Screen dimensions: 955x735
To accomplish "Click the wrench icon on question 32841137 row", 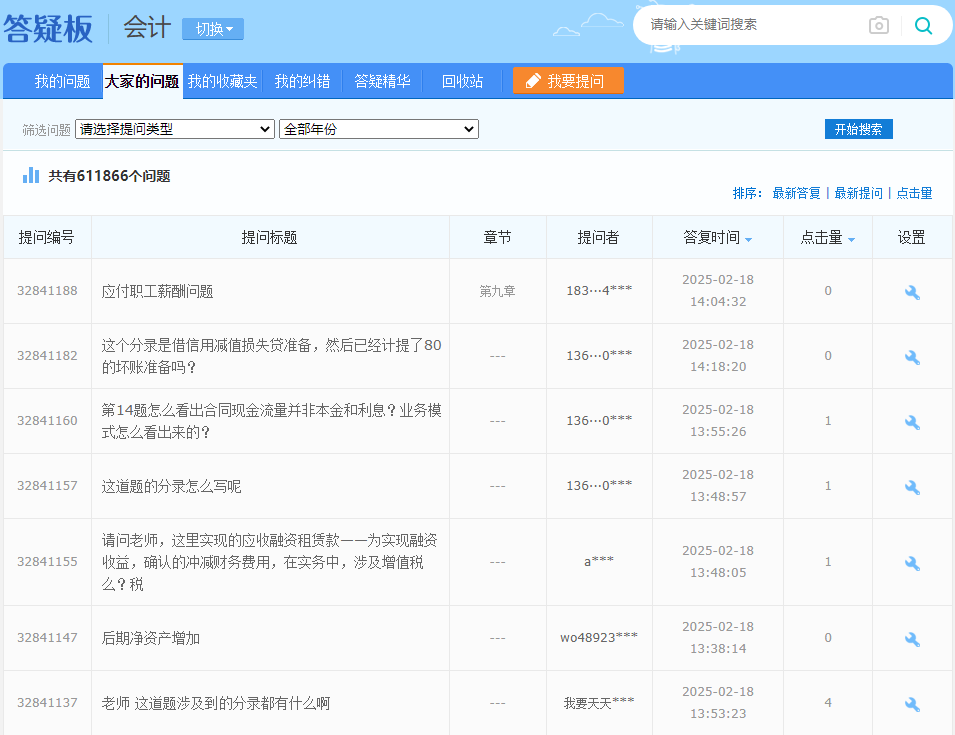I will 911,704.
